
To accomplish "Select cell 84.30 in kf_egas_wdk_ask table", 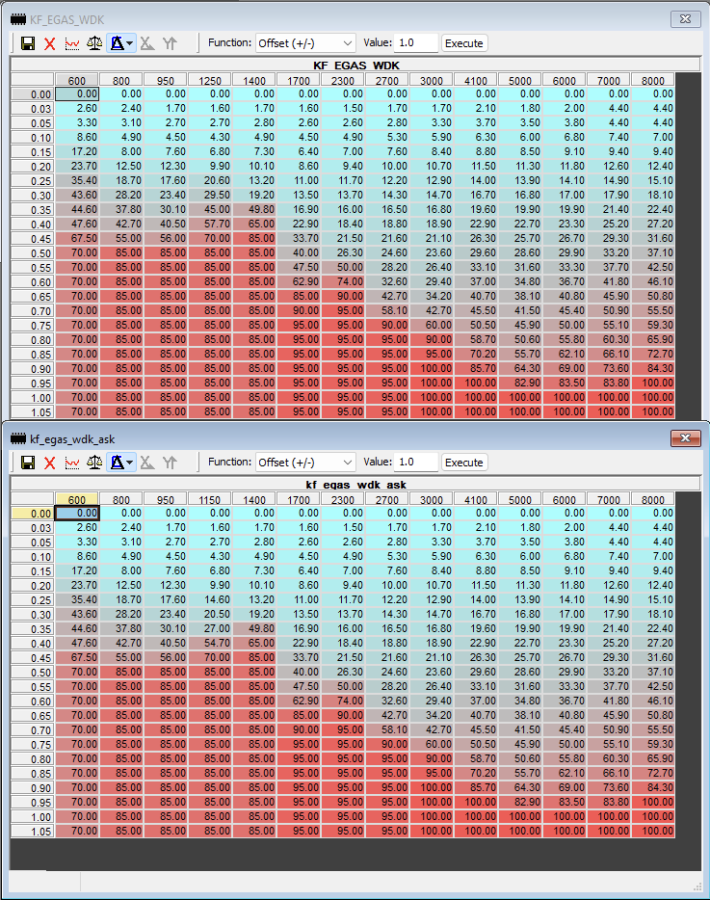I will coord(653,788).
